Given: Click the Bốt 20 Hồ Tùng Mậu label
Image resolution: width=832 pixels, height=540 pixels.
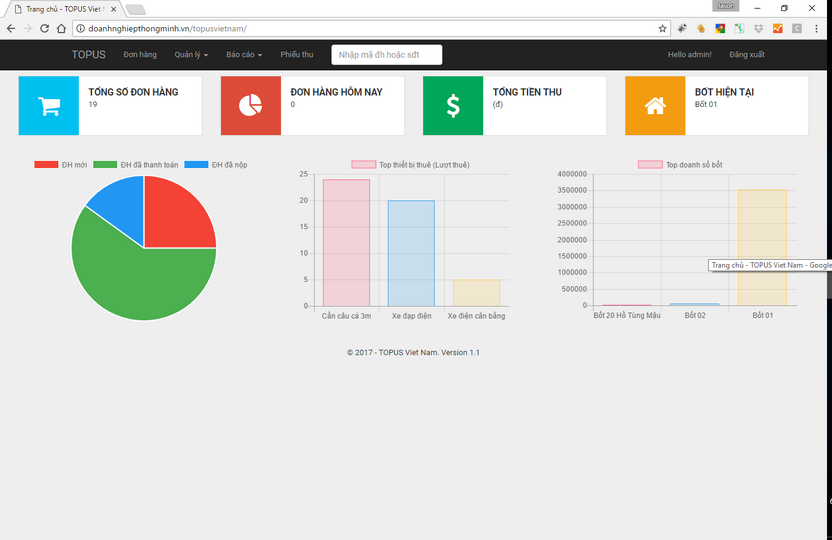Looking at the screenshot, I should (627, 315).
